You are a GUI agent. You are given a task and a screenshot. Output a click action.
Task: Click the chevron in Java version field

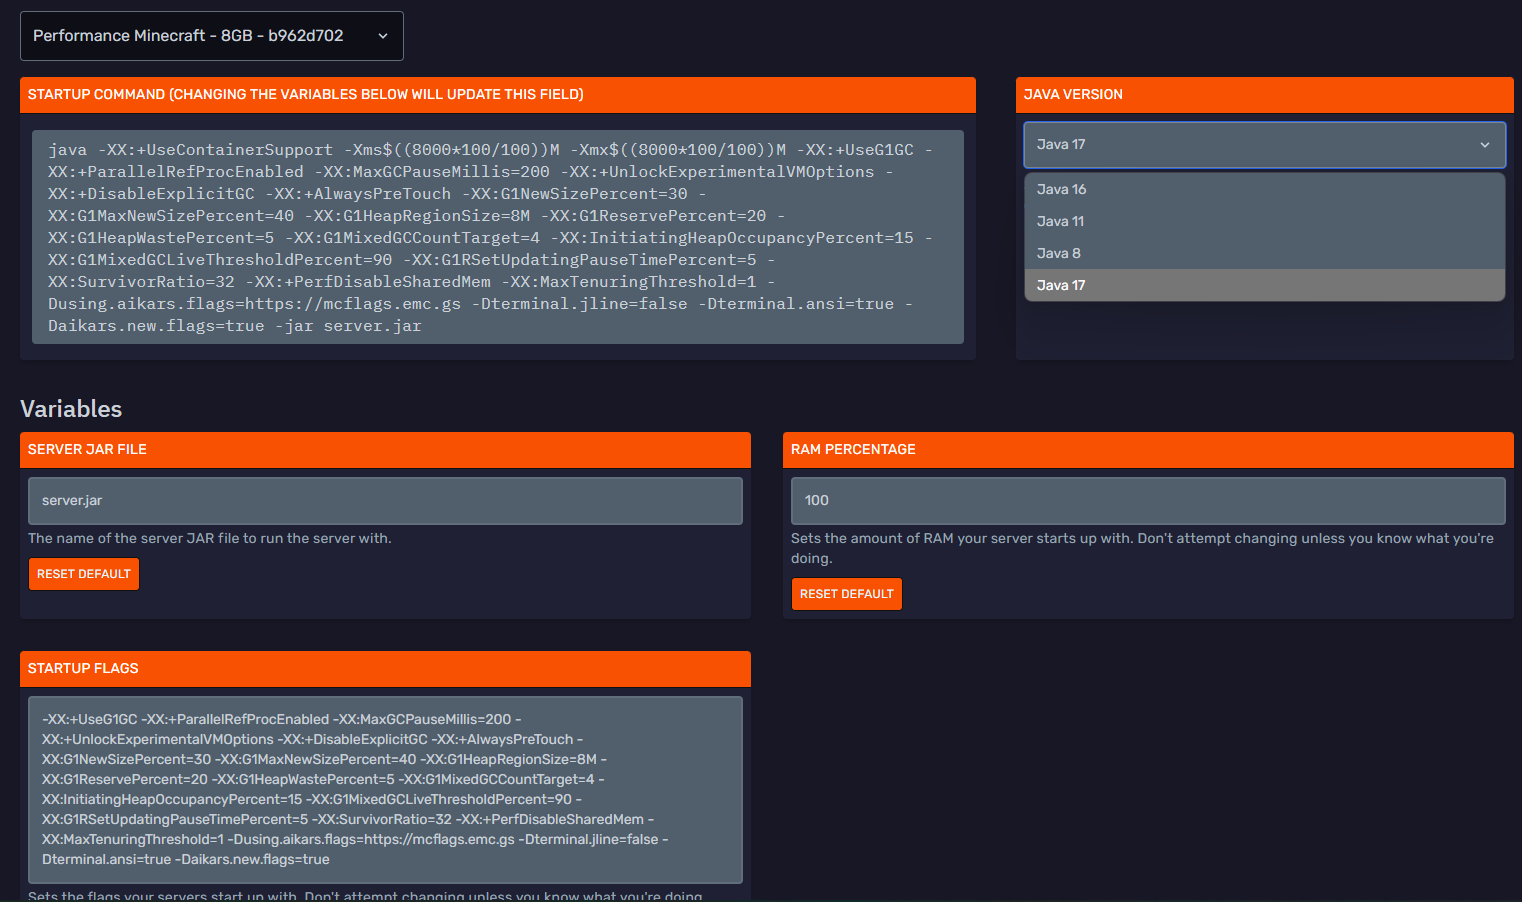pyautogui.click(x=1485, y=145)
